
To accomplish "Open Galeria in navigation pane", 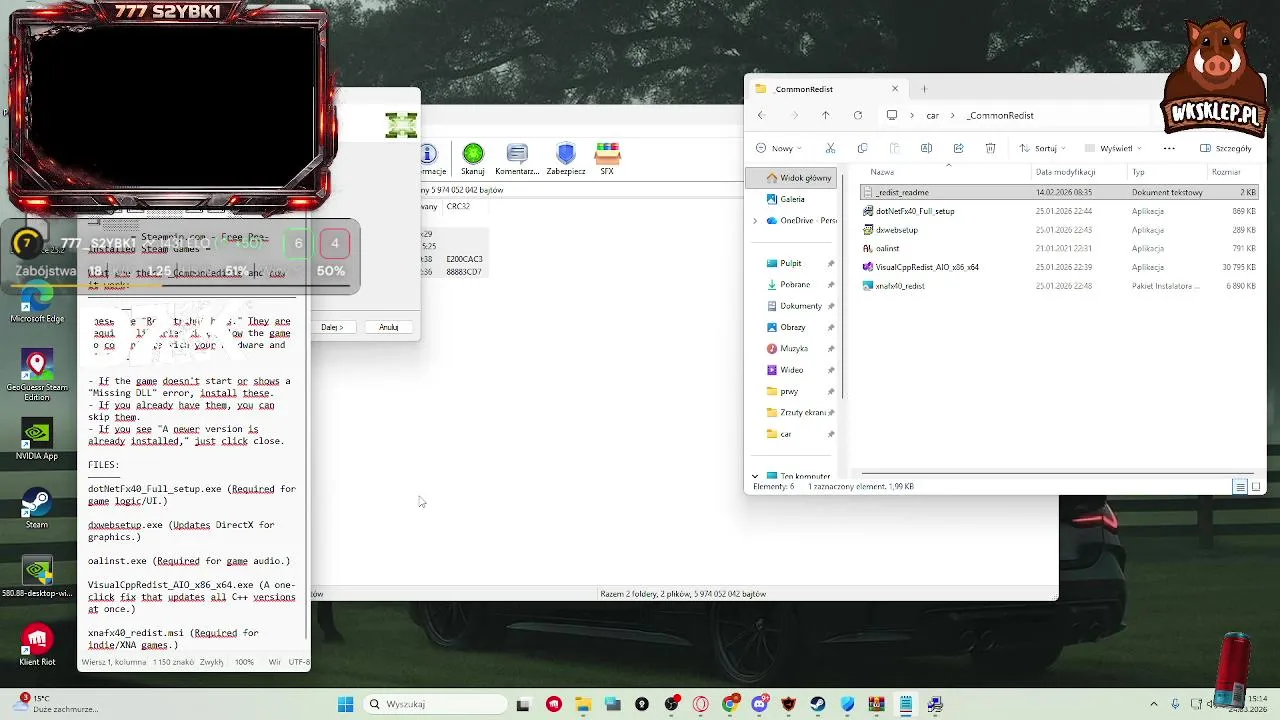I will tap(794, 199).
